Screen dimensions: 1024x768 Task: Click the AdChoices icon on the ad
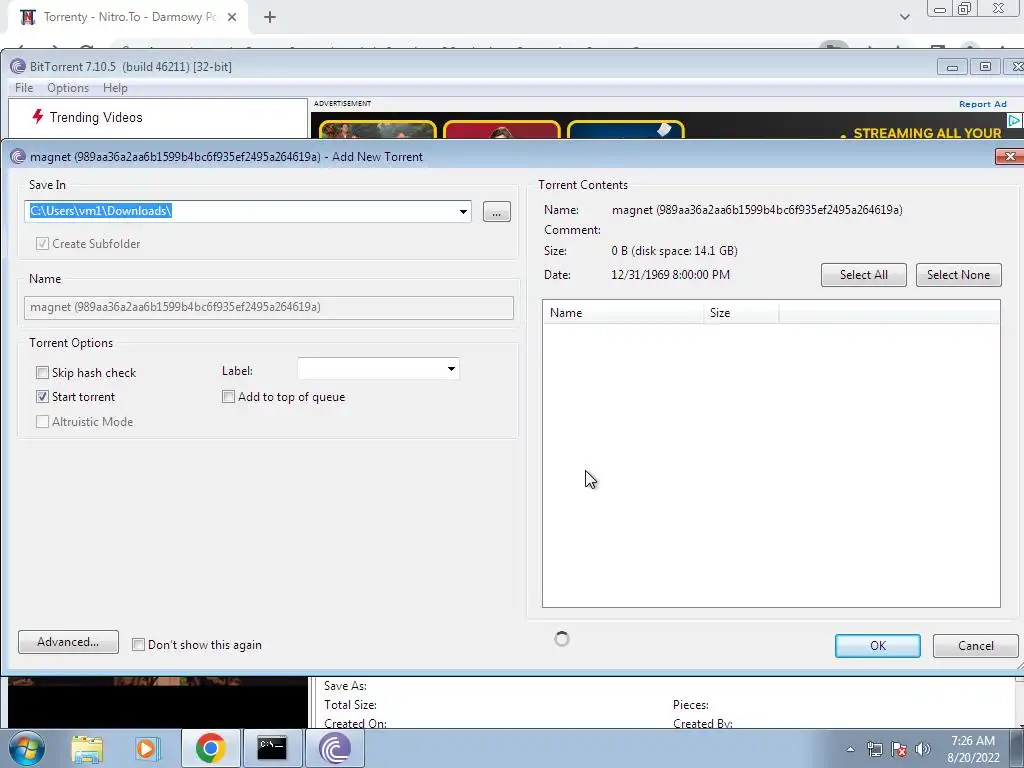[1014, 121]
